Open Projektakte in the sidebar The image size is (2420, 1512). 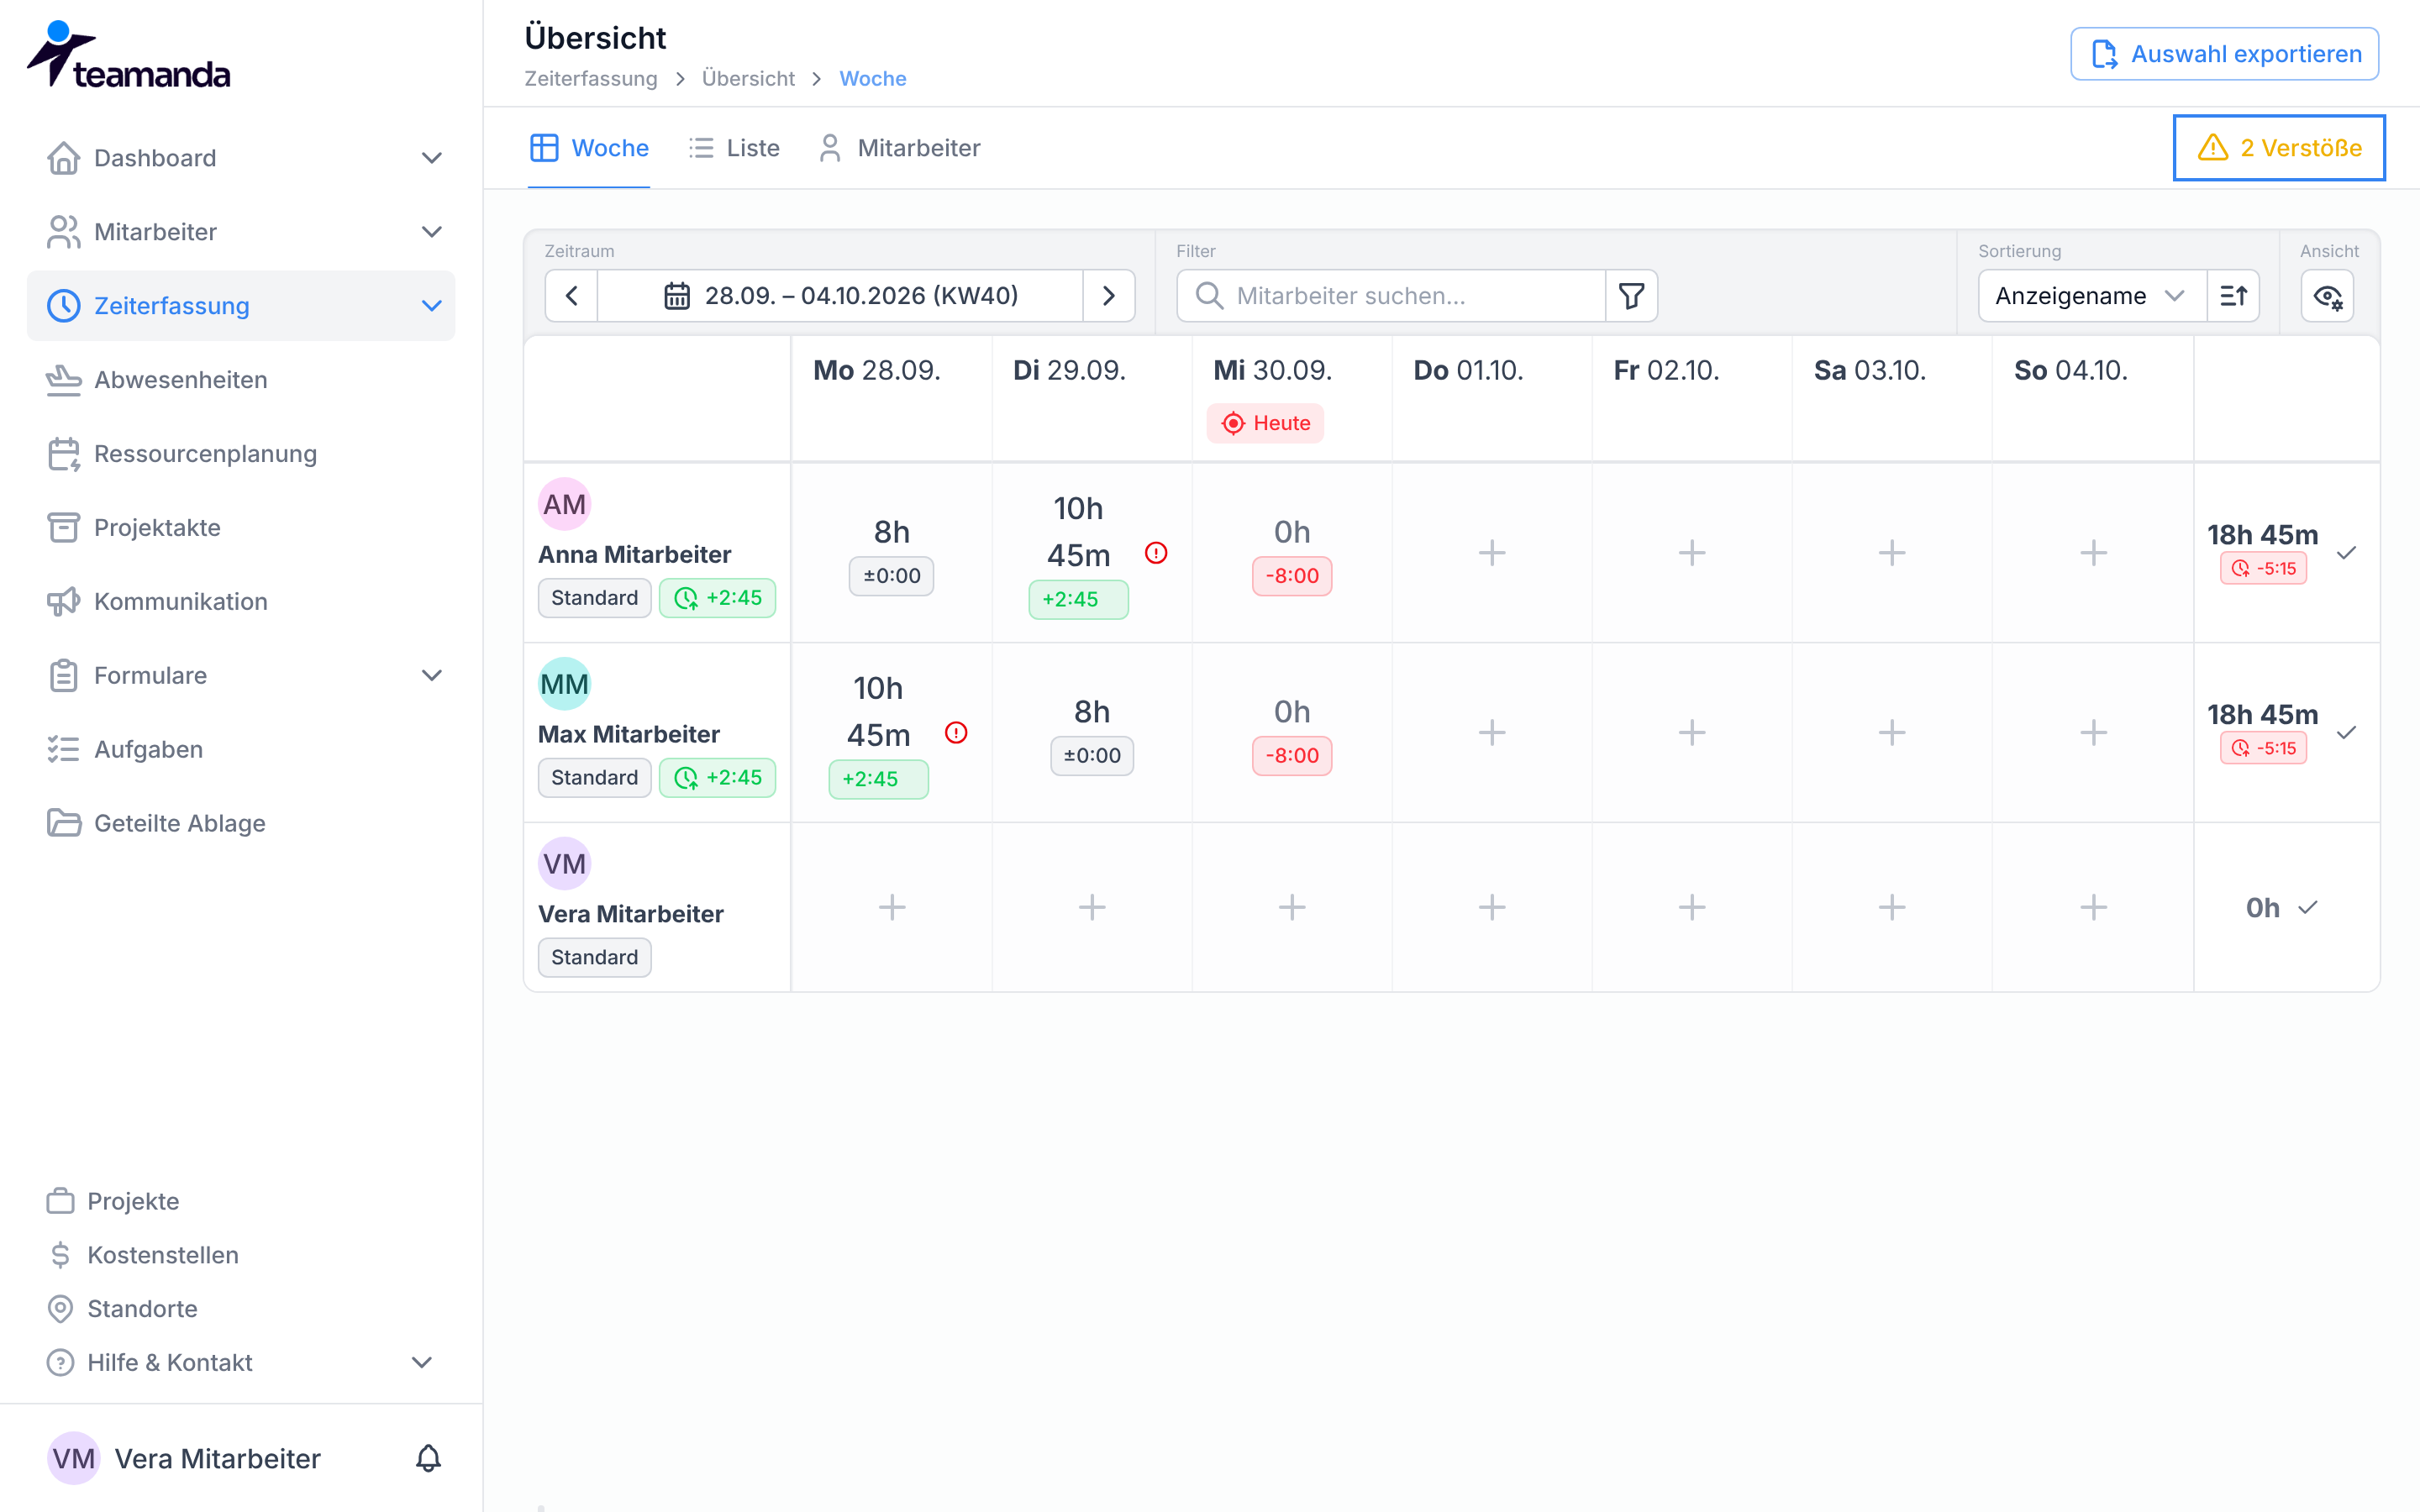241,528
